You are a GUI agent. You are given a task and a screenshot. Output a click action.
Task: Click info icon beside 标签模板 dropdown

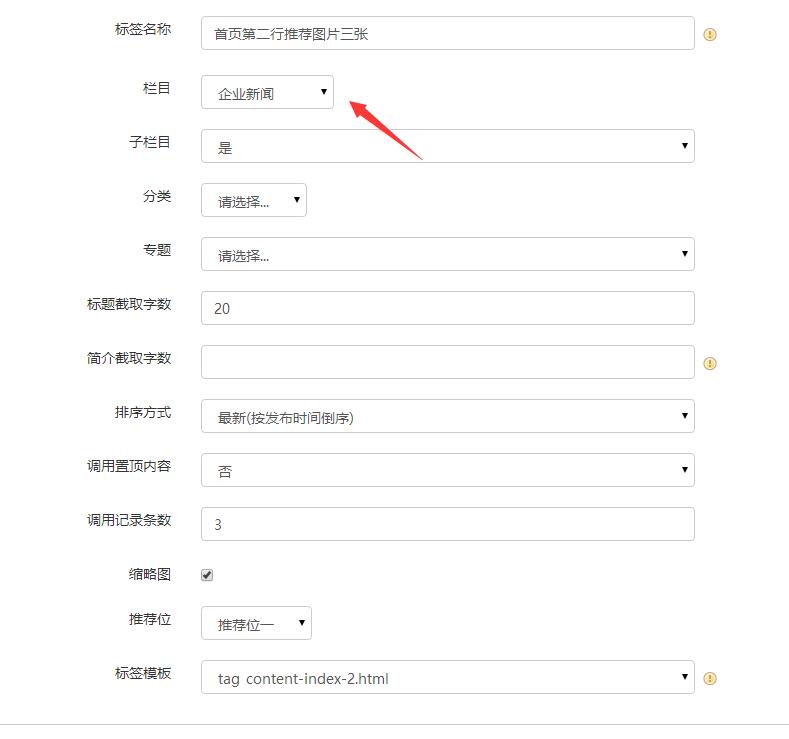(710, 678)
